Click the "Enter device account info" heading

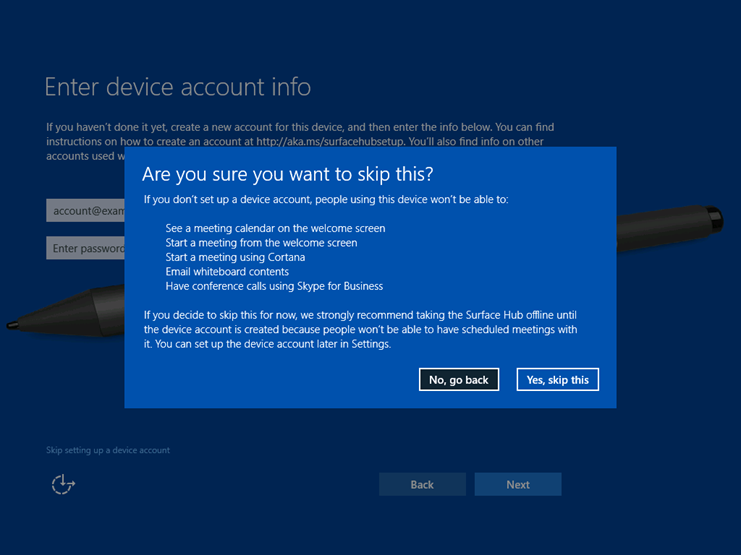tap(178, 87)
